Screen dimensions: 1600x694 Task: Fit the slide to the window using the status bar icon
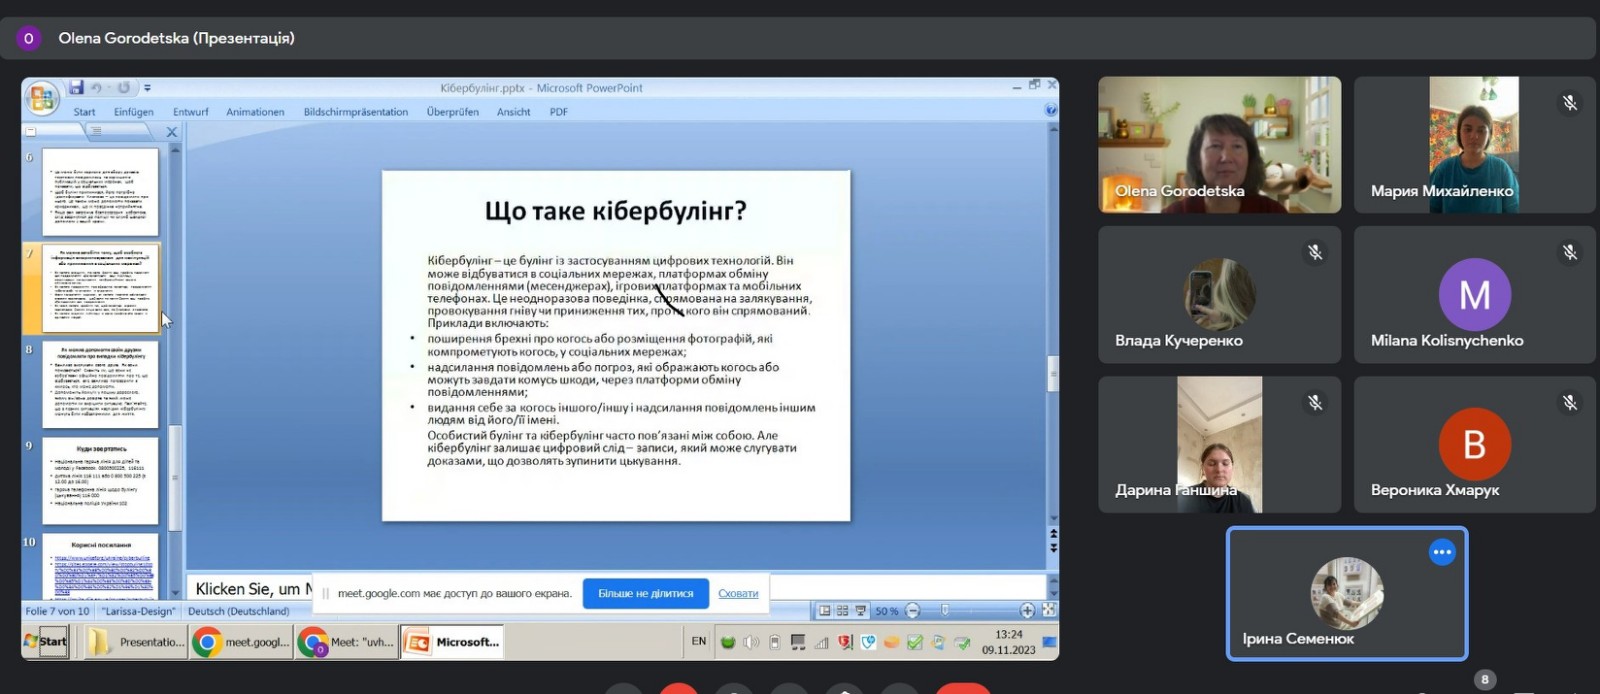[x=1048, y=610]
